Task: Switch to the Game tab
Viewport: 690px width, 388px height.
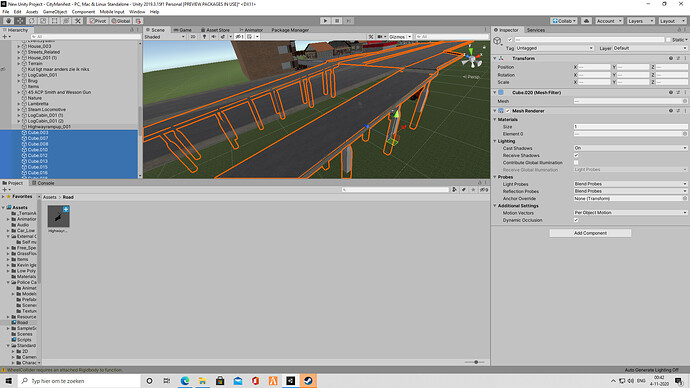Action: pos(182,30)
